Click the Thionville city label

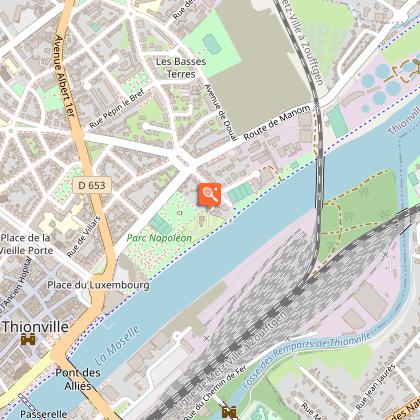click(x=36, y=327)
